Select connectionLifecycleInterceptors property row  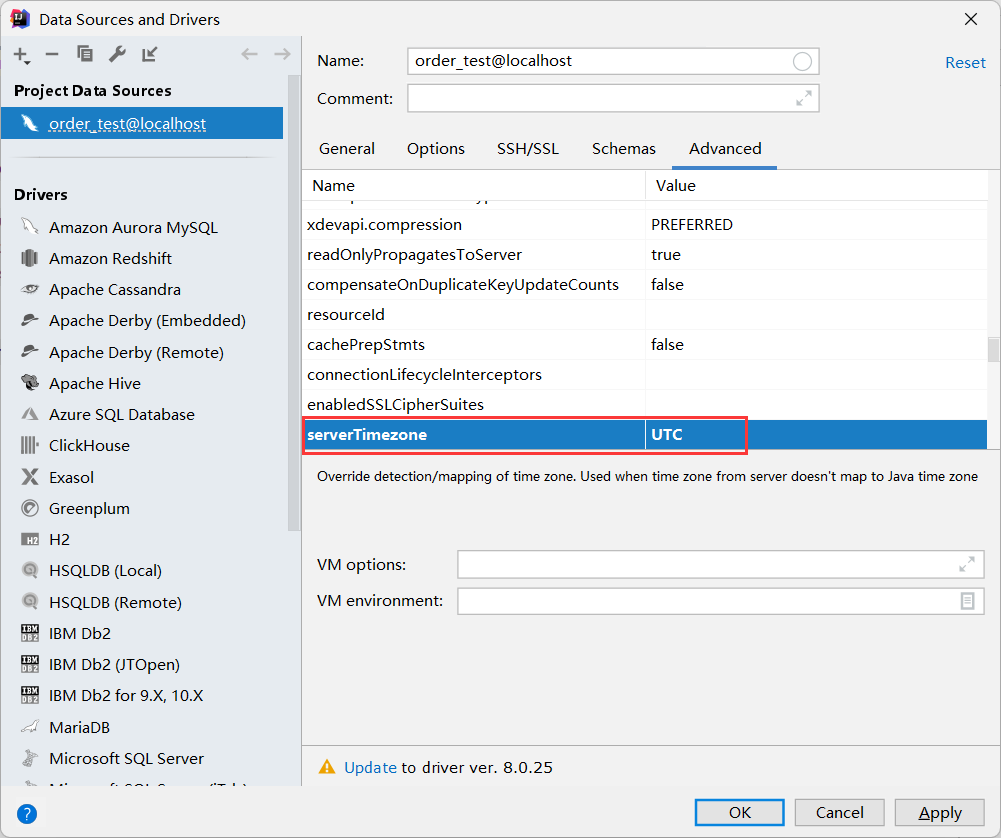coord(645,375)
